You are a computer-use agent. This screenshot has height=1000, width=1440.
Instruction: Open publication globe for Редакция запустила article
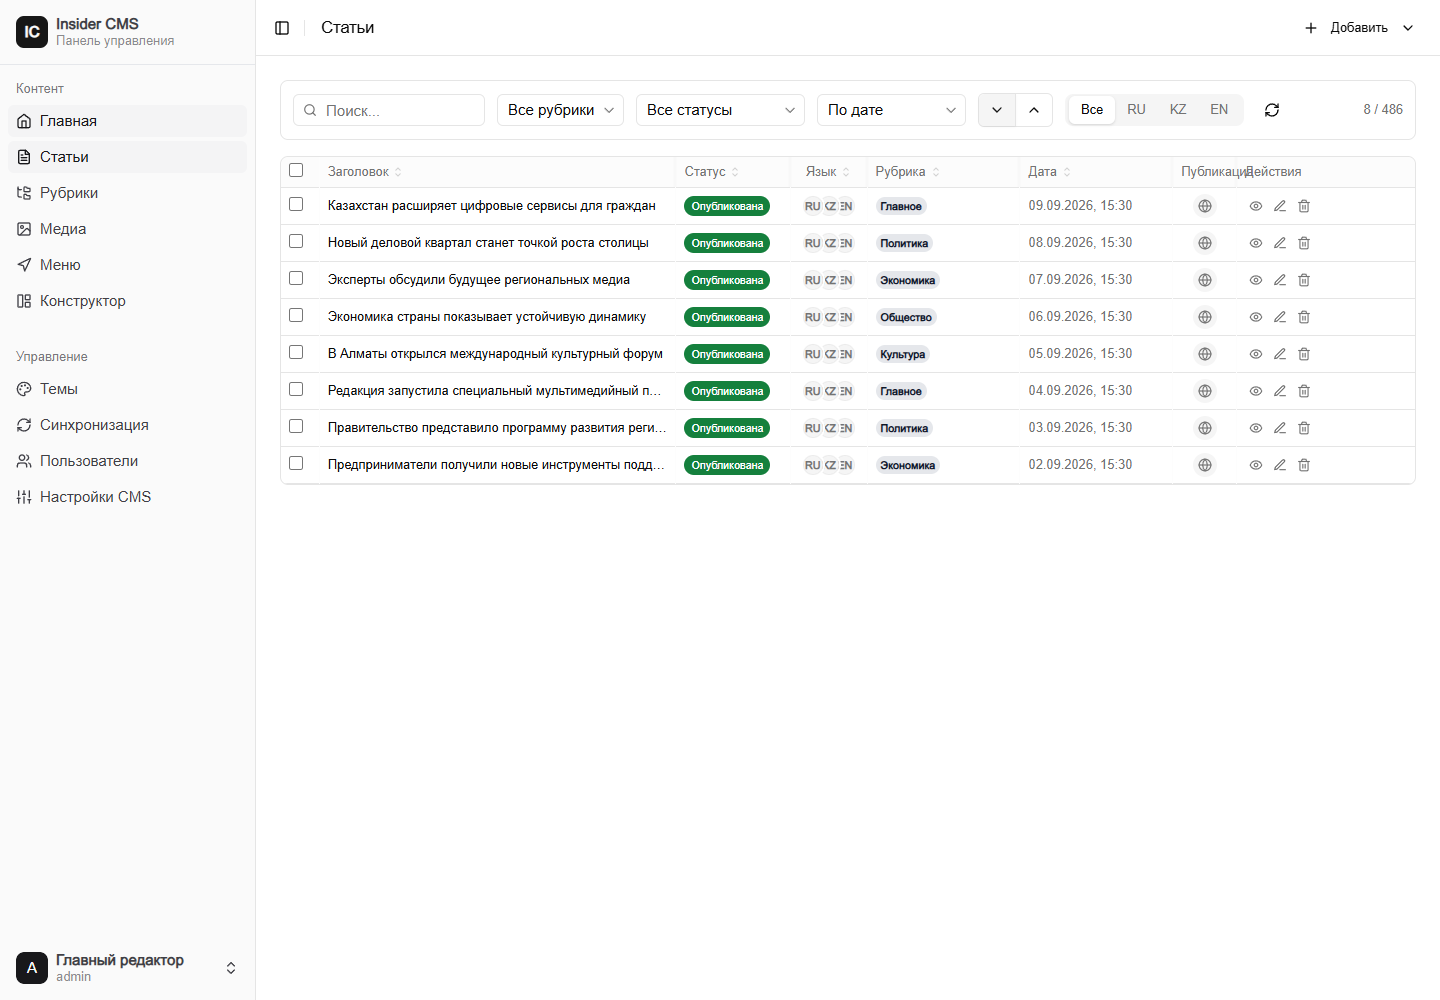[x=1205, y=391]
